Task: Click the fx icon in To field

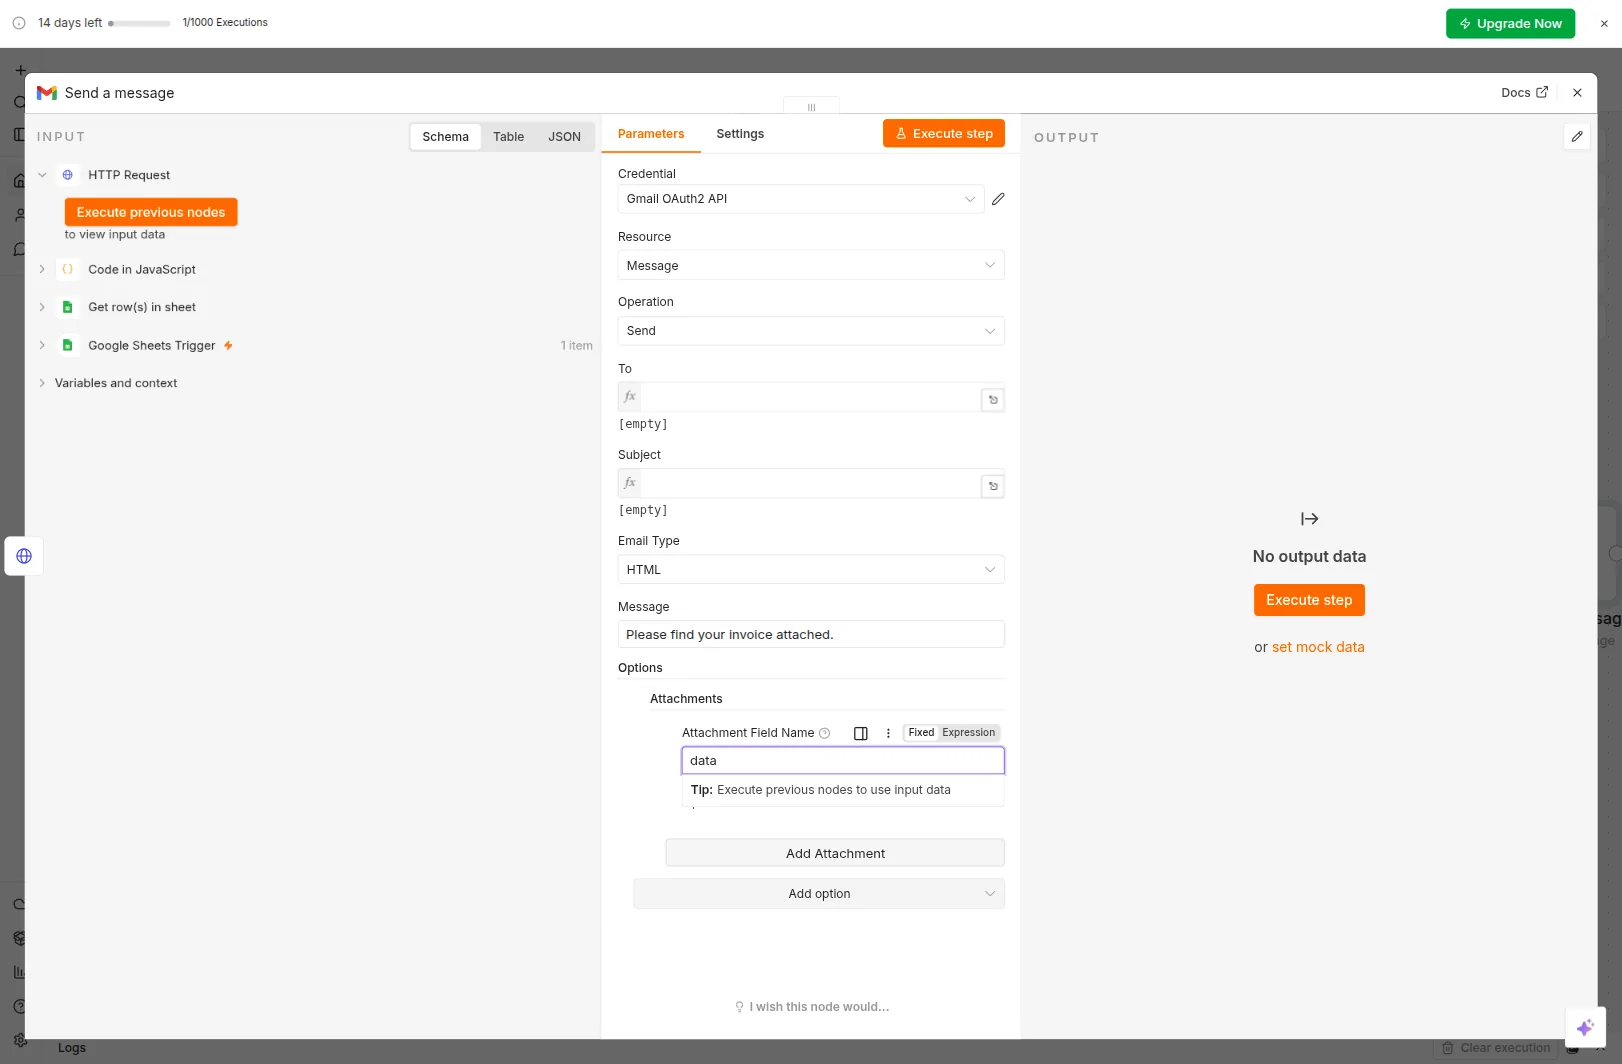Action: click(x=630, y=397)
